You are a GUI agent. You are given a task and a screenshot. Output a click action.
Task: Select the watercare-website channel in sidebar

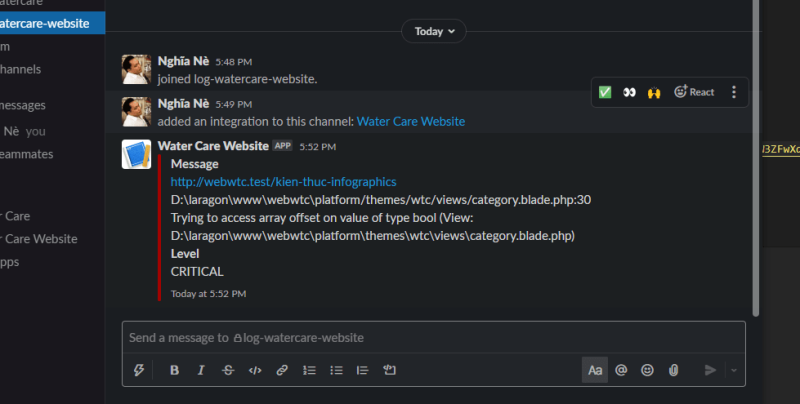point(51,23)
